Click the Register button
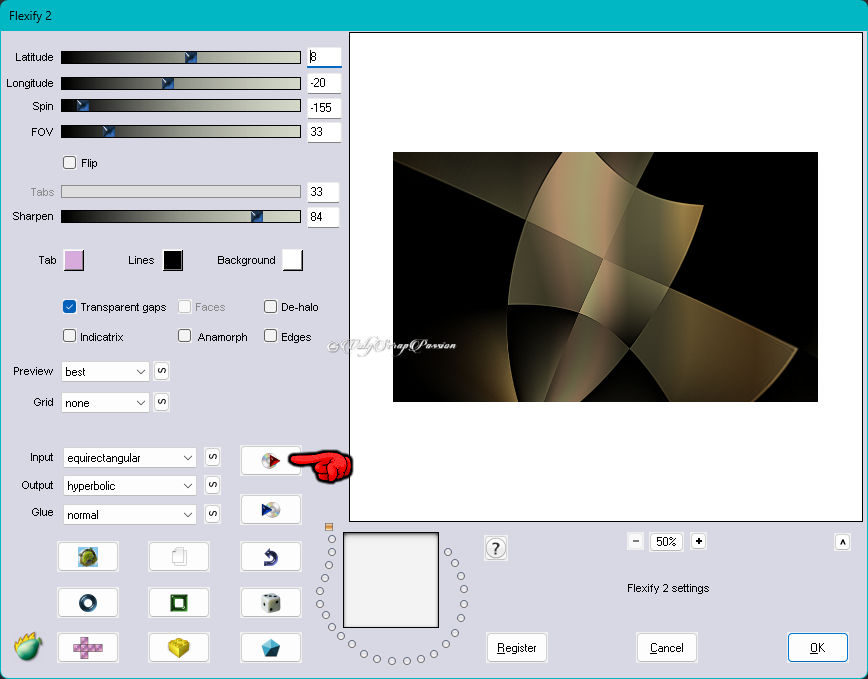This screenshot has height=679, width=868. point(517,648)
